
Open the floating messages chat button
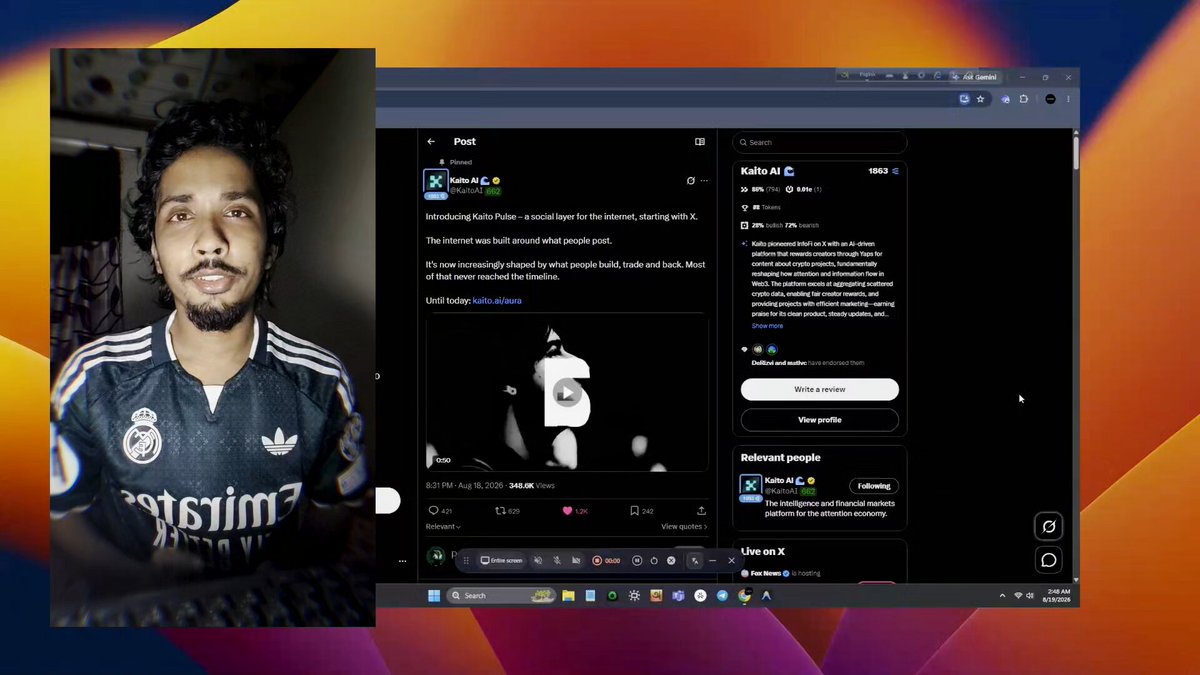pos(1048,560)
